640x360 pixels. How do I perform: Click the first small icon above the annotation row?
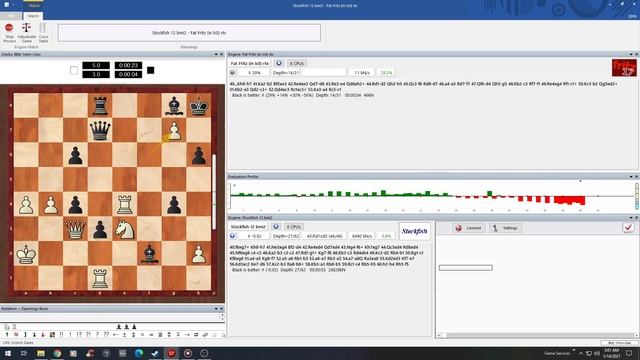click(x=7, y=327)
